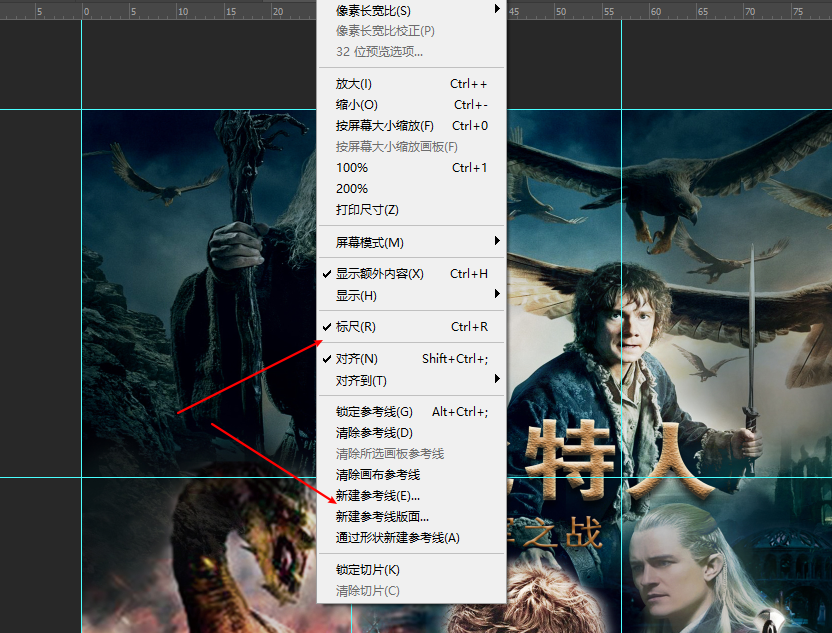Viewport: 832px width, 633px height.
Task: Open the 像素长宽比(S) submenu
Action: coord(411,11)
